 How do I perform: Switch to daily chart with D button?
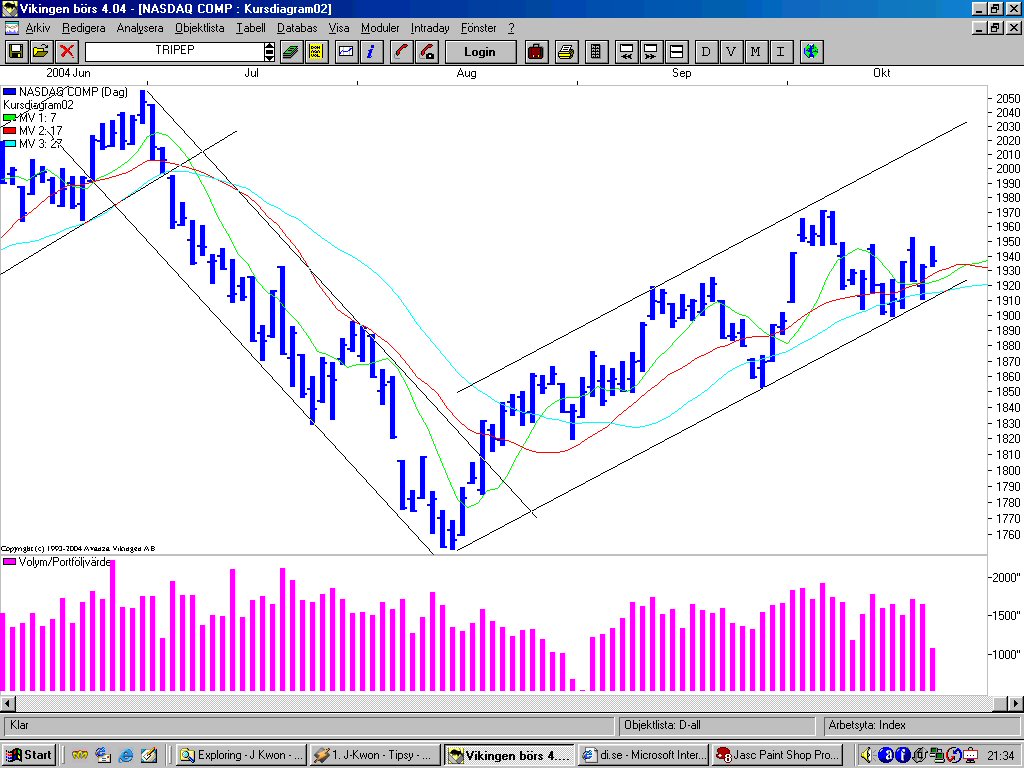(x=706, y=52)
